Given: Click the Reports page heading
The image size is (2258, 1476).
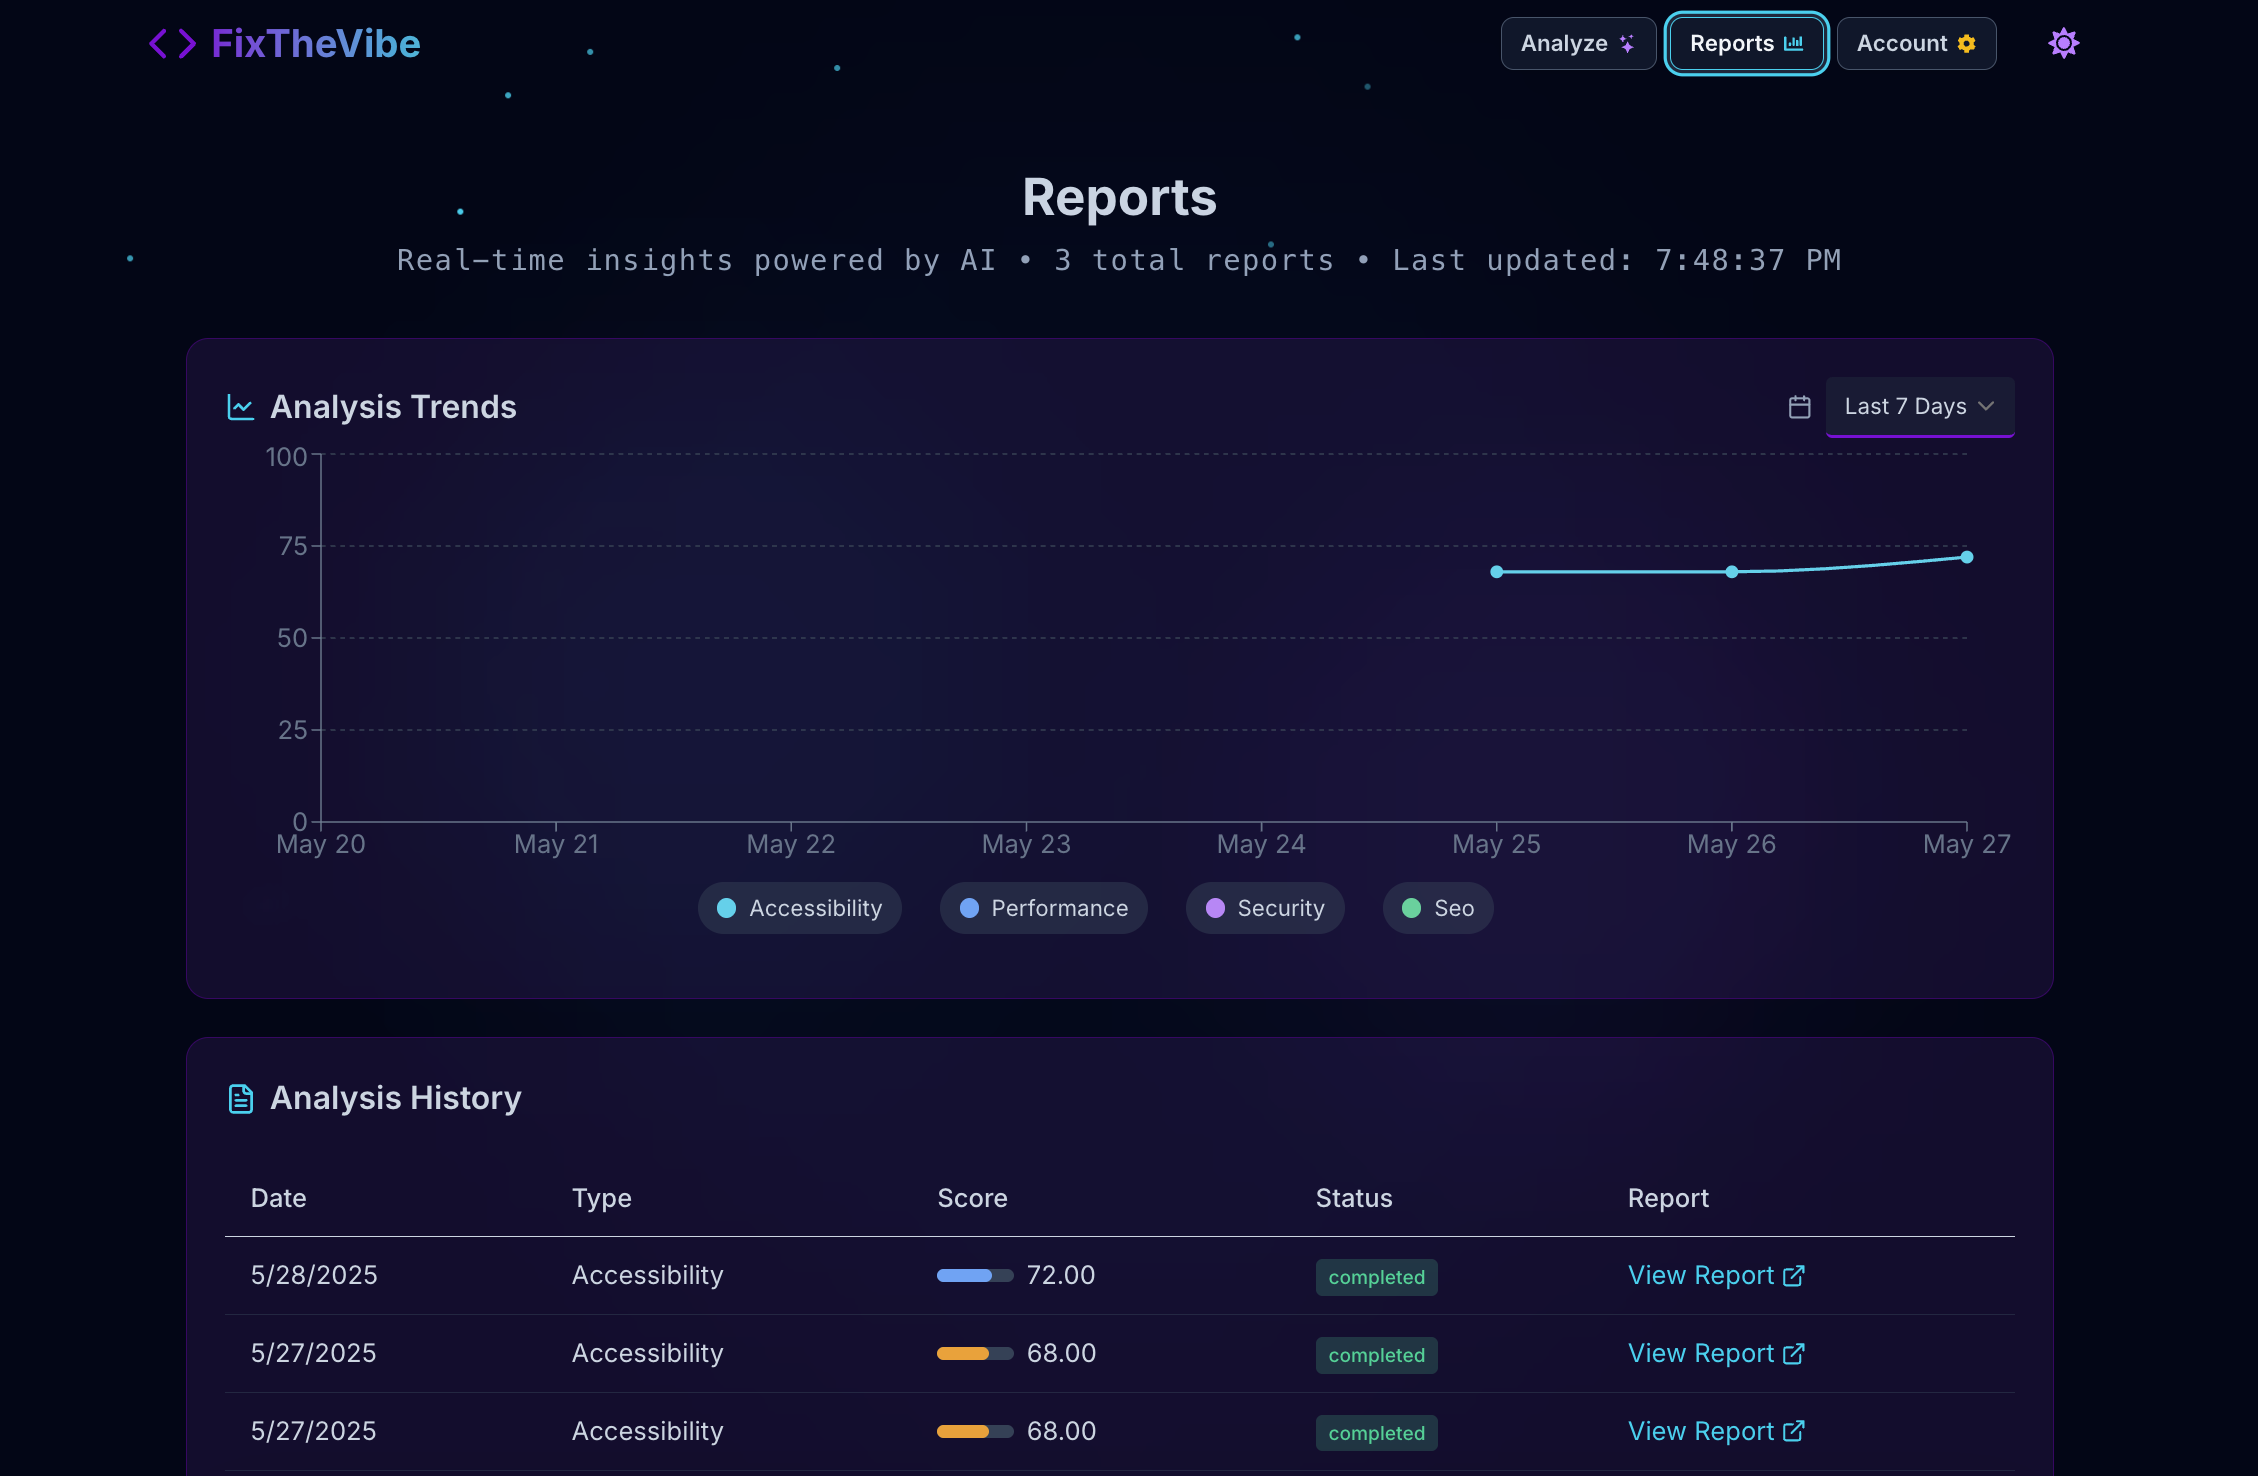Looking at the screenshot, I should 1119,197.
